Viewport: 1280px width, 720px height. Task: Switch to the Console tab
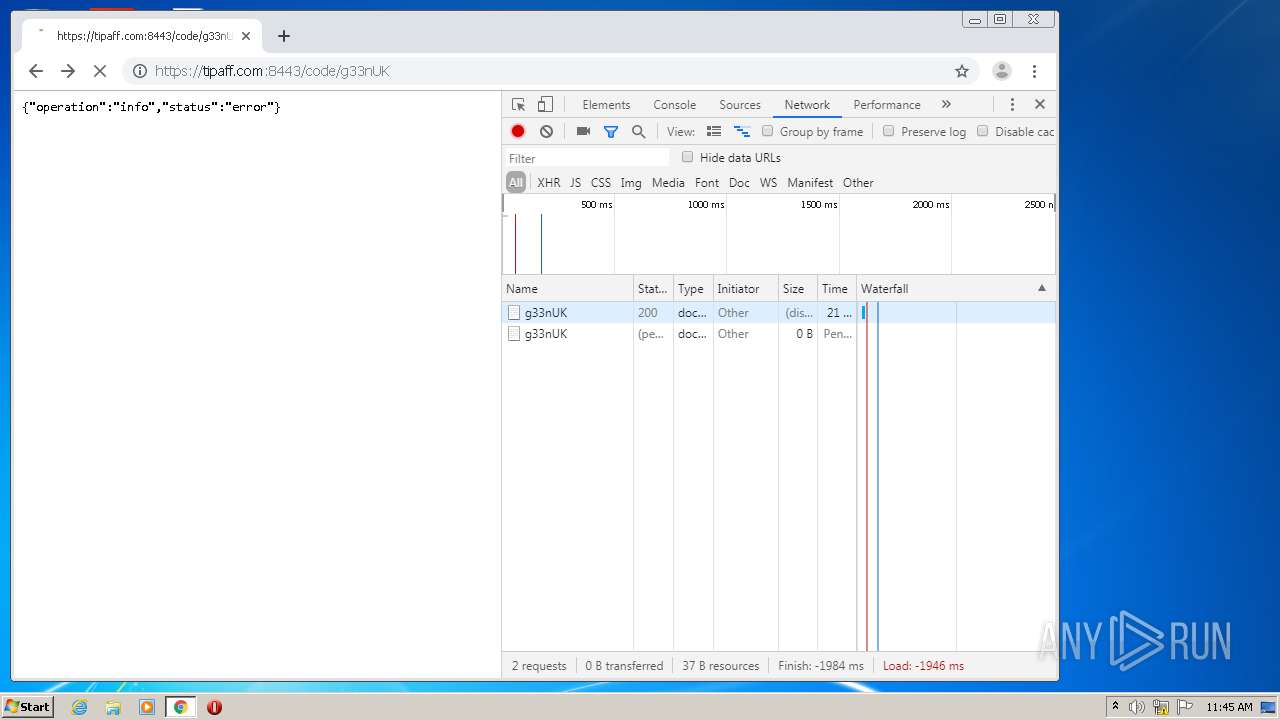(675, 104)
